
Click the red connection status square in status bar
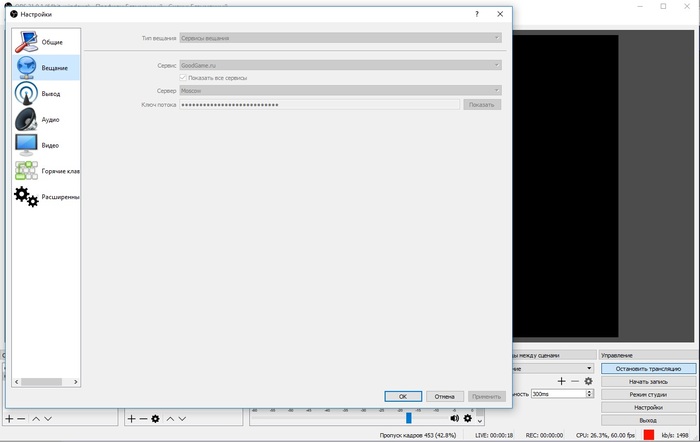tap(649, 435)
